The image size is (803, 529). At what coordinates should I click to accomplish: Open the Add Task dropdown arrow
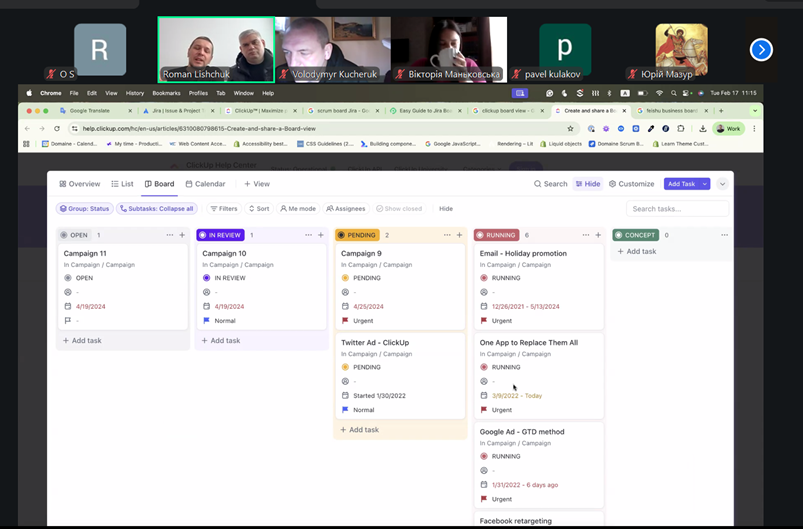click(705, 184)
